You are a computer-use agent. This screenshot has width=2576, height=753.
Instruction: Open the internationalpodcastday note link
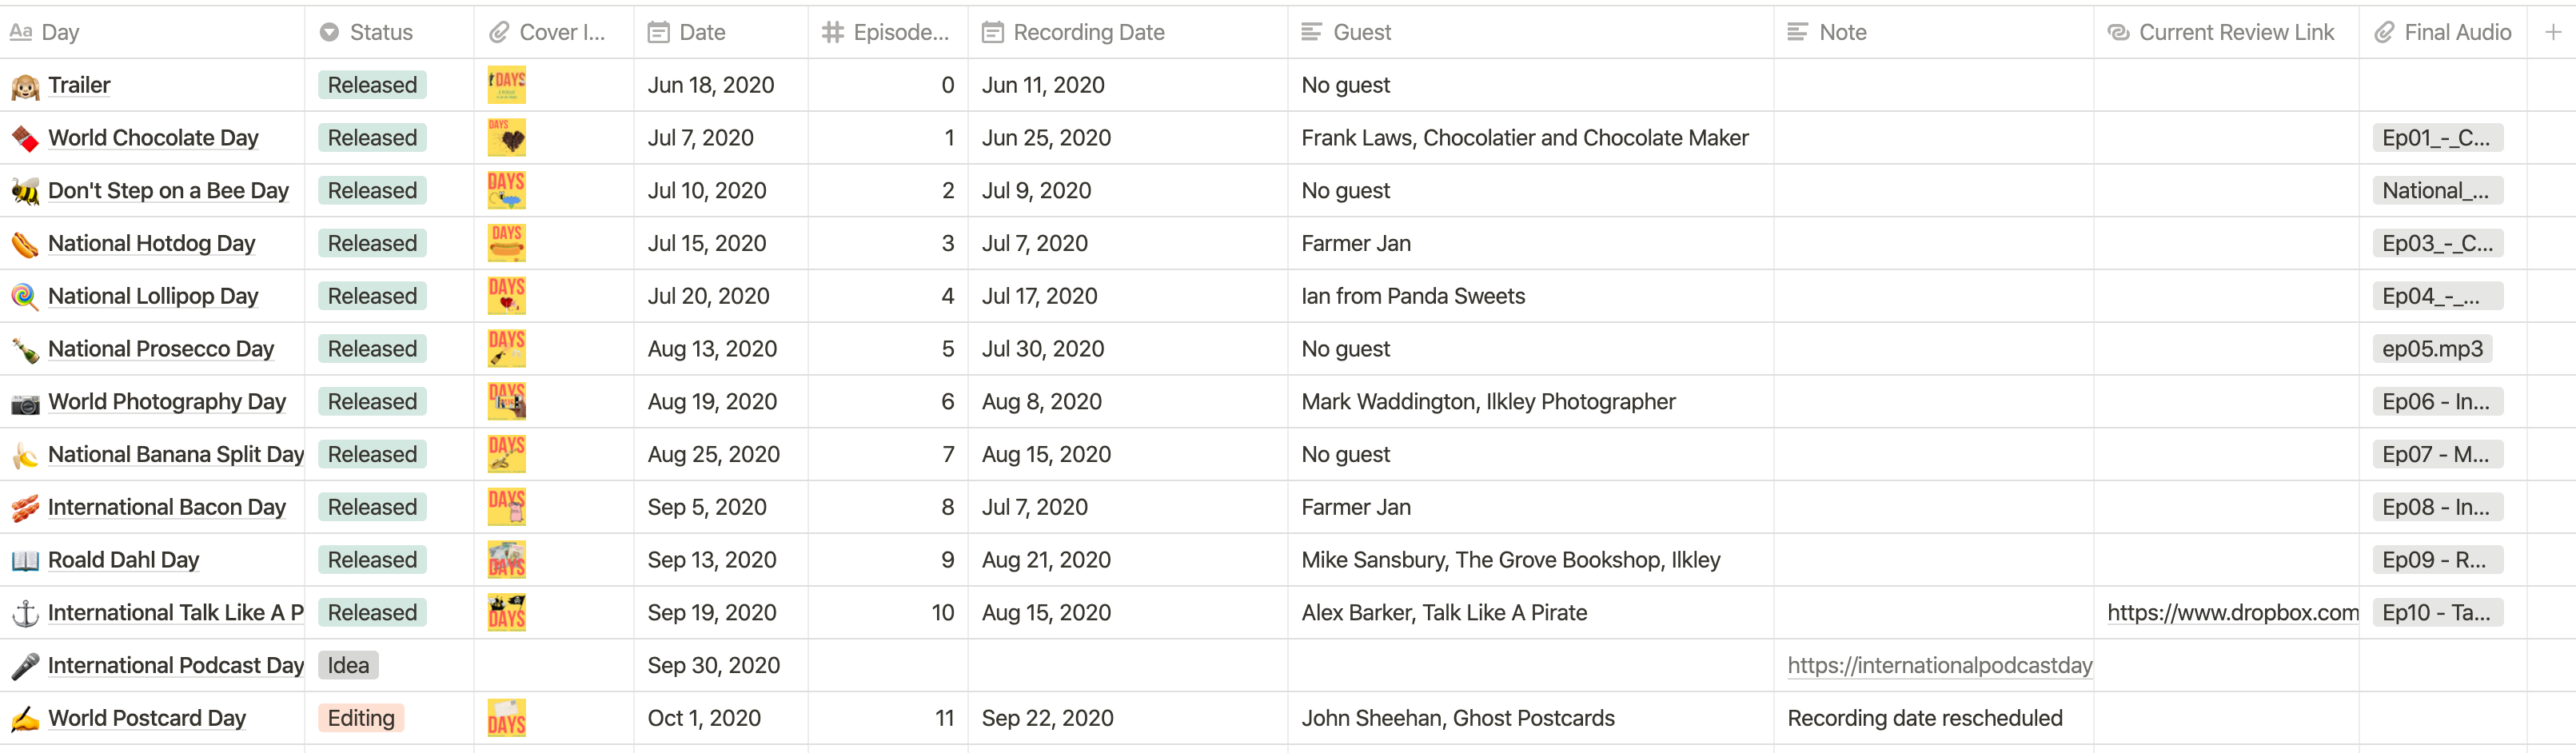pos(1939,665)
